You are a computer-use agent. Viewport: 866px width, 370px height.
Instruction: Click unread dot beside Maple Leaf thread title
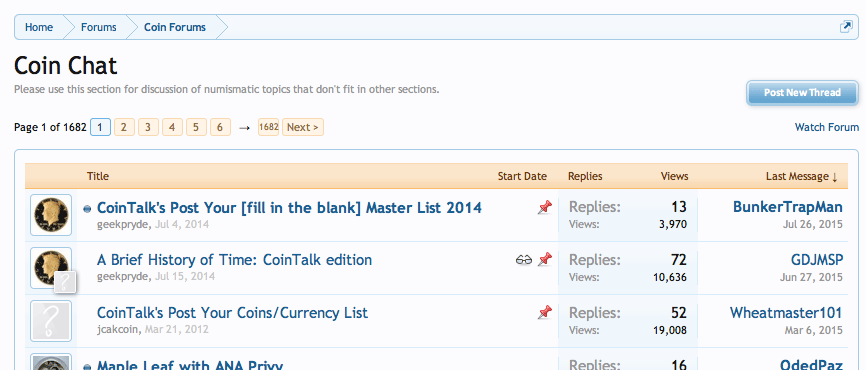pos(87,367)
